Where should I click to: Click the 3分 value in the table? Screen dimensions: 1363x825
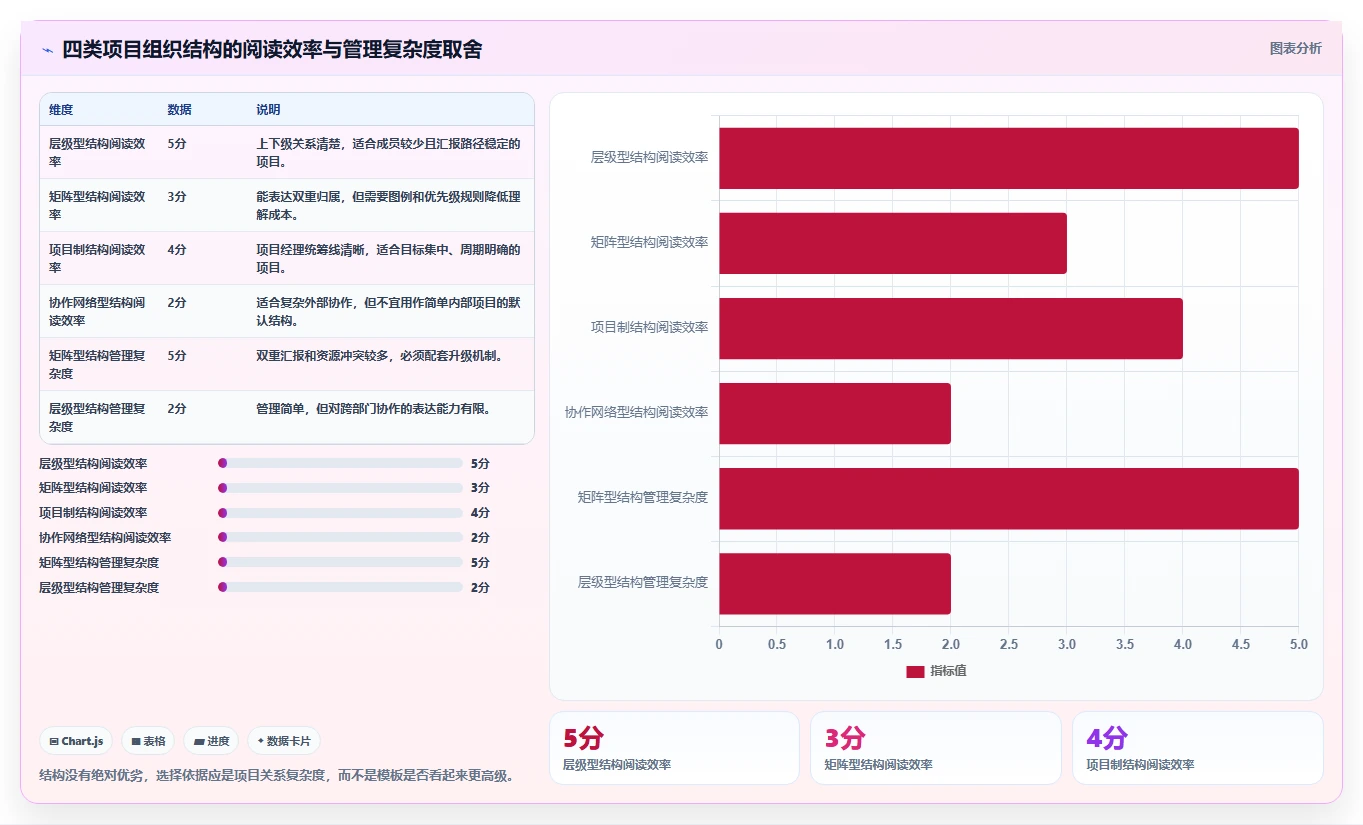[177, 196]
